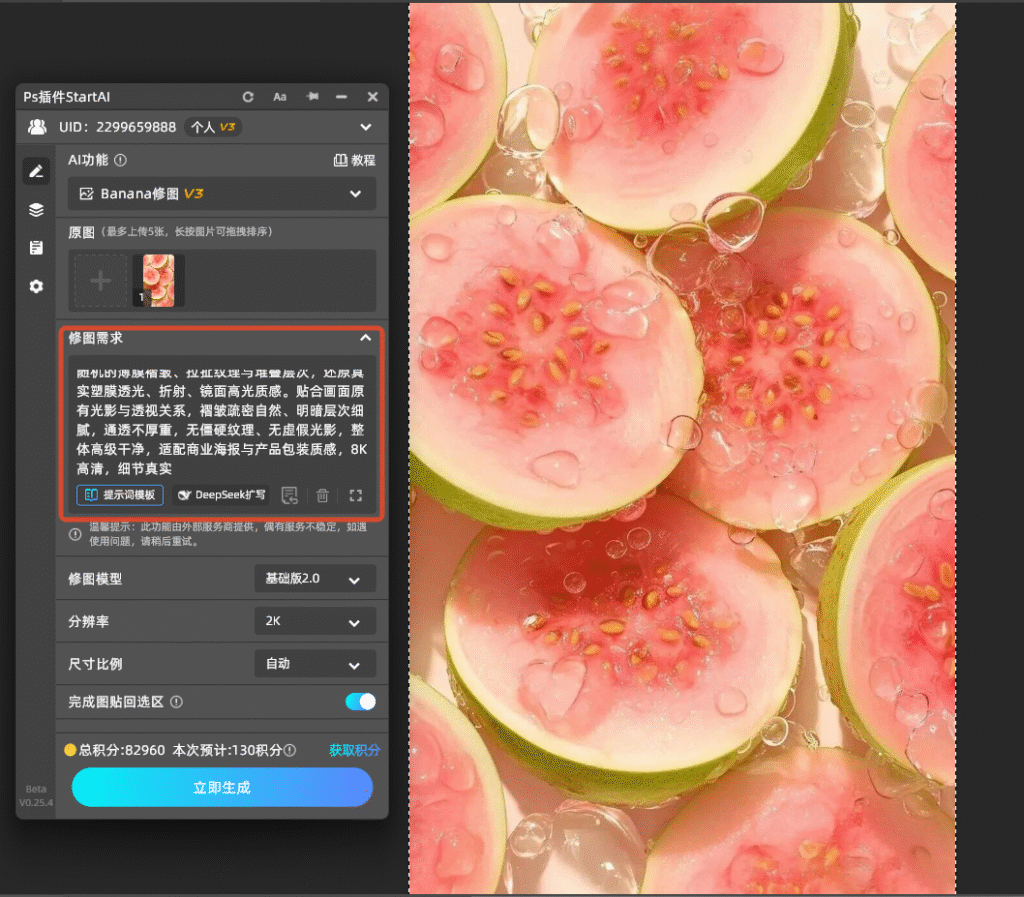This screenshot has height=897, width=1024.
Task: Open the saved records sidebar icon
Action: 37,248
